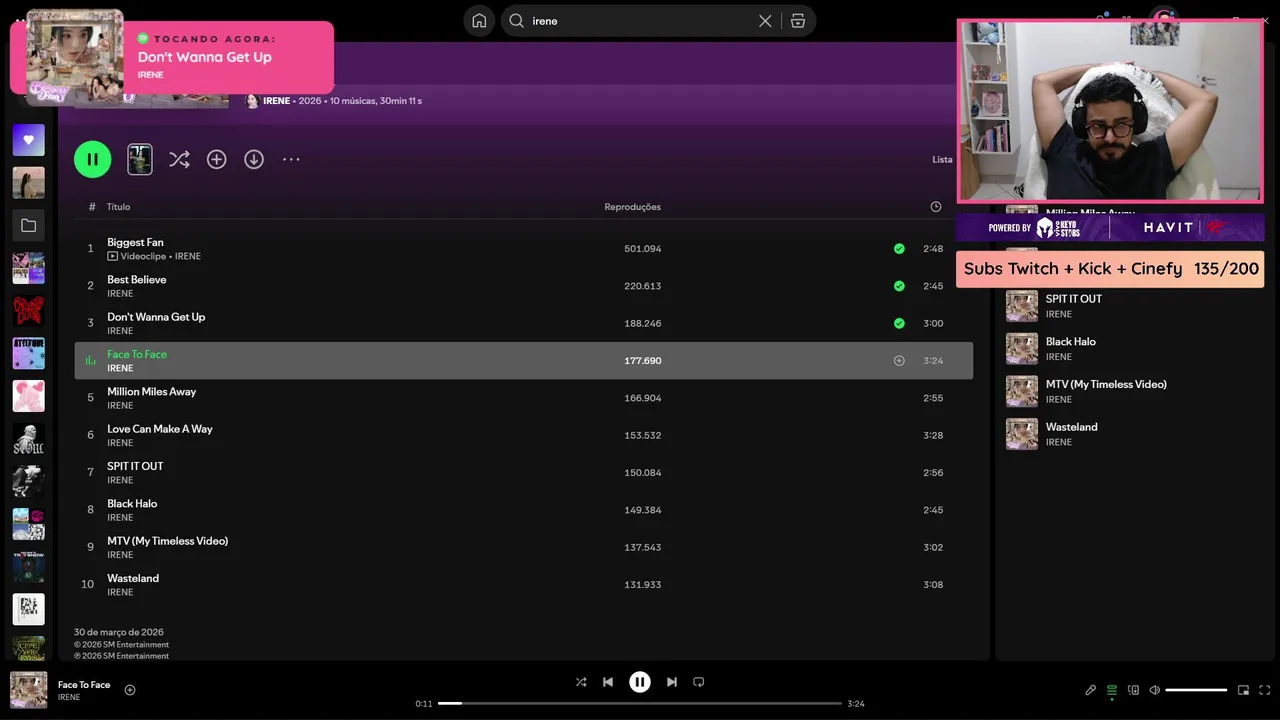
Task: Add Face To Face to Liked Songs via row plus
Action: coord(899,361)
